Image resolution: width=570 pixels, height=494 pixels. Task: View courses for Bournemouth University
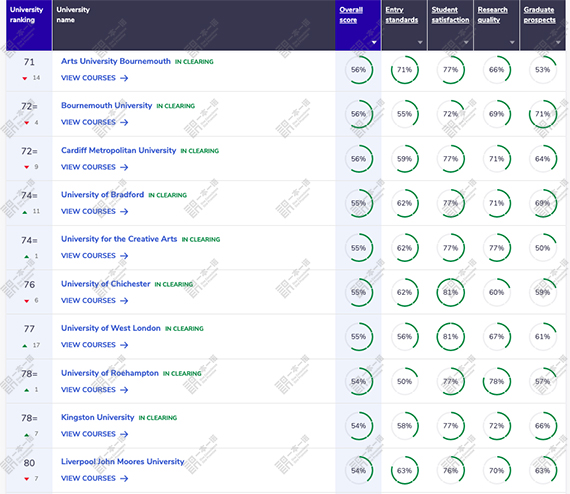[x=95, y=122]
